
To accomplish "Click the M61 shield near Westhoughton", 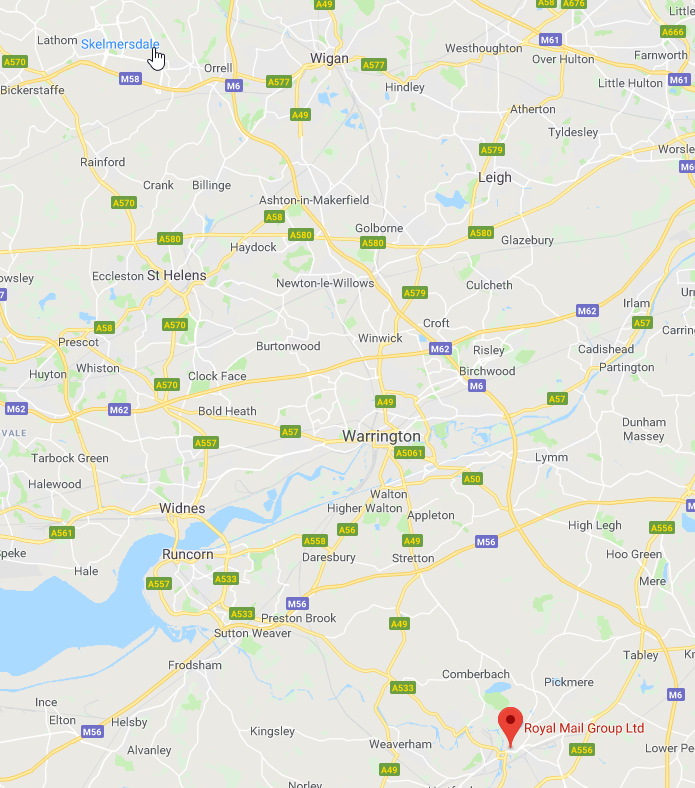I will coord(550,40).
